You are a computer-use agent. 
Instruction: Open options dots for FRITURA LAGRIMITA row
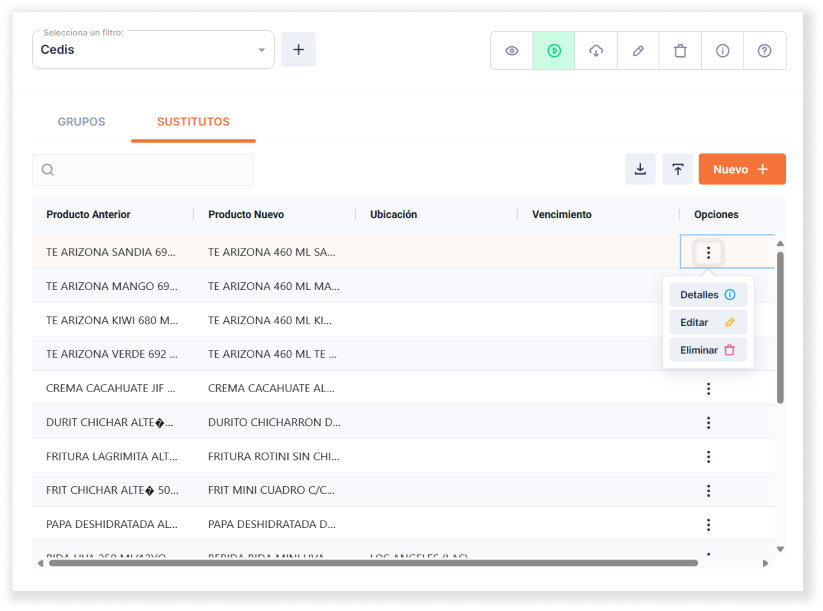tap(708, 457)
